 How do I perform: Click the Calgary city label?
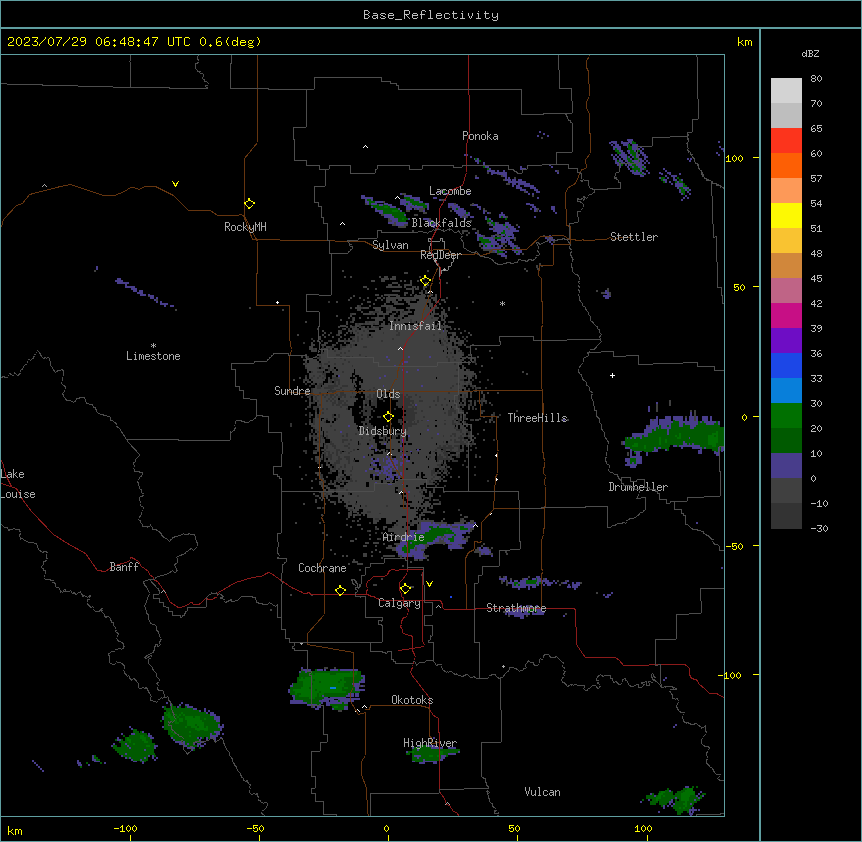[399, 603]
